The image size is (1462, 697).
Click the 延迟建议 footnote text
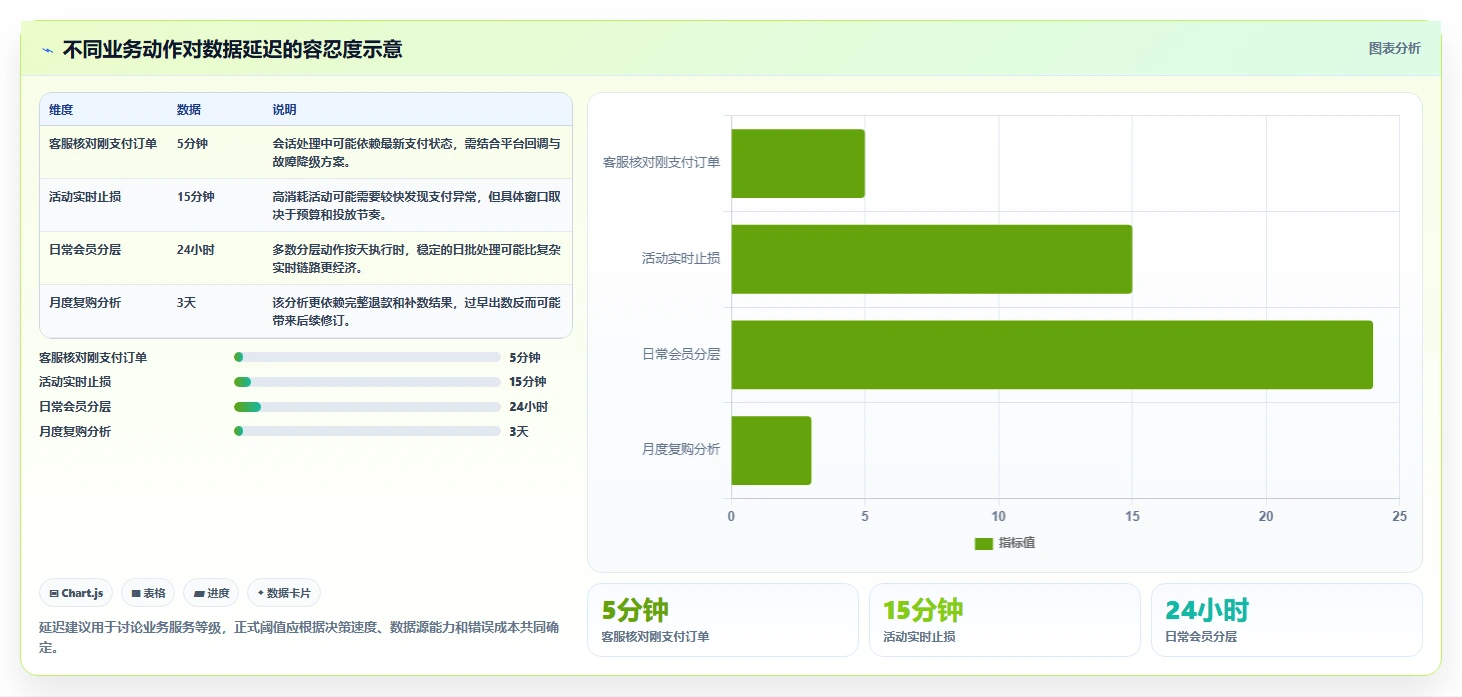click(299, 638)
